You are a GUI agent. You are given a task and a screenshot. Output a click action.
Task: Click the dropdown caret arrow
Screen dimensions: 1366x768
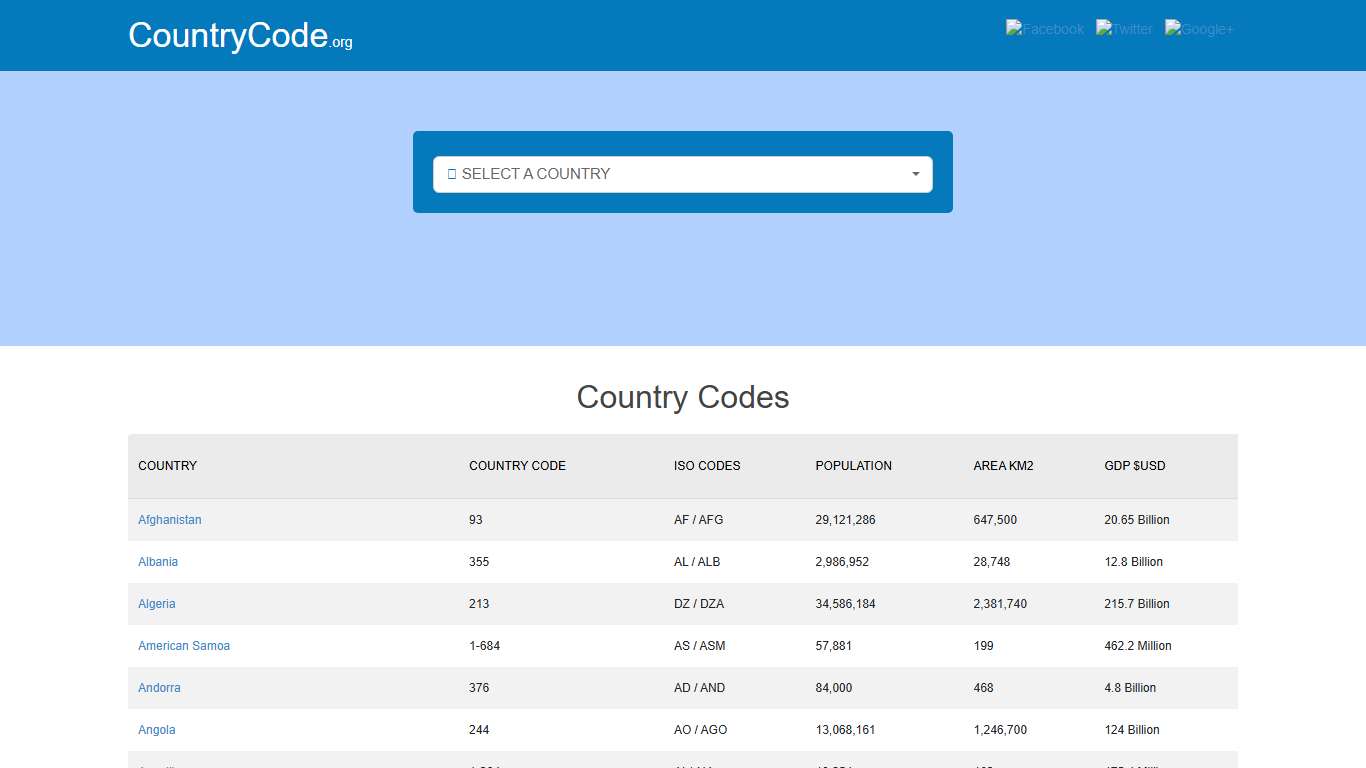pyautogui.click(x=914, y=174)
